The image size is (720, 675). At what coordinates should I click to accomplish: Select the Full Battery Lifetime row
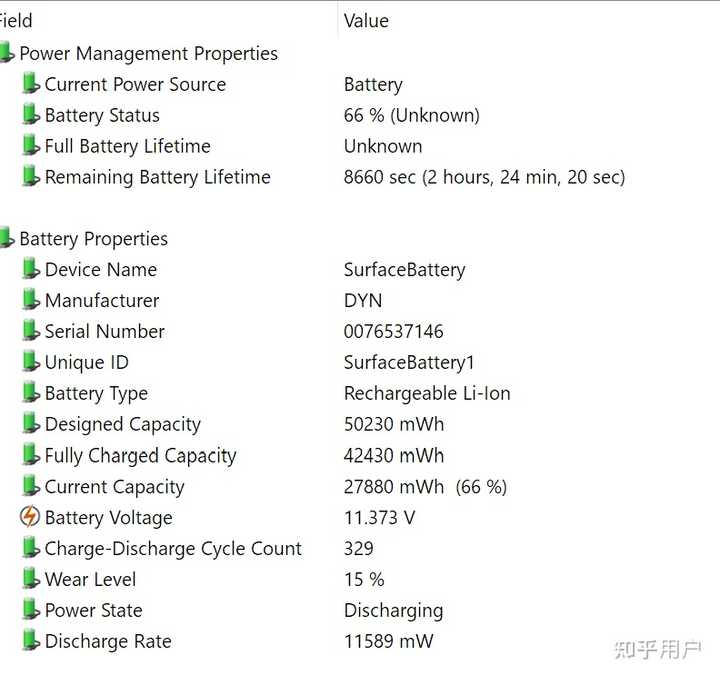click(x=360, y=146)
